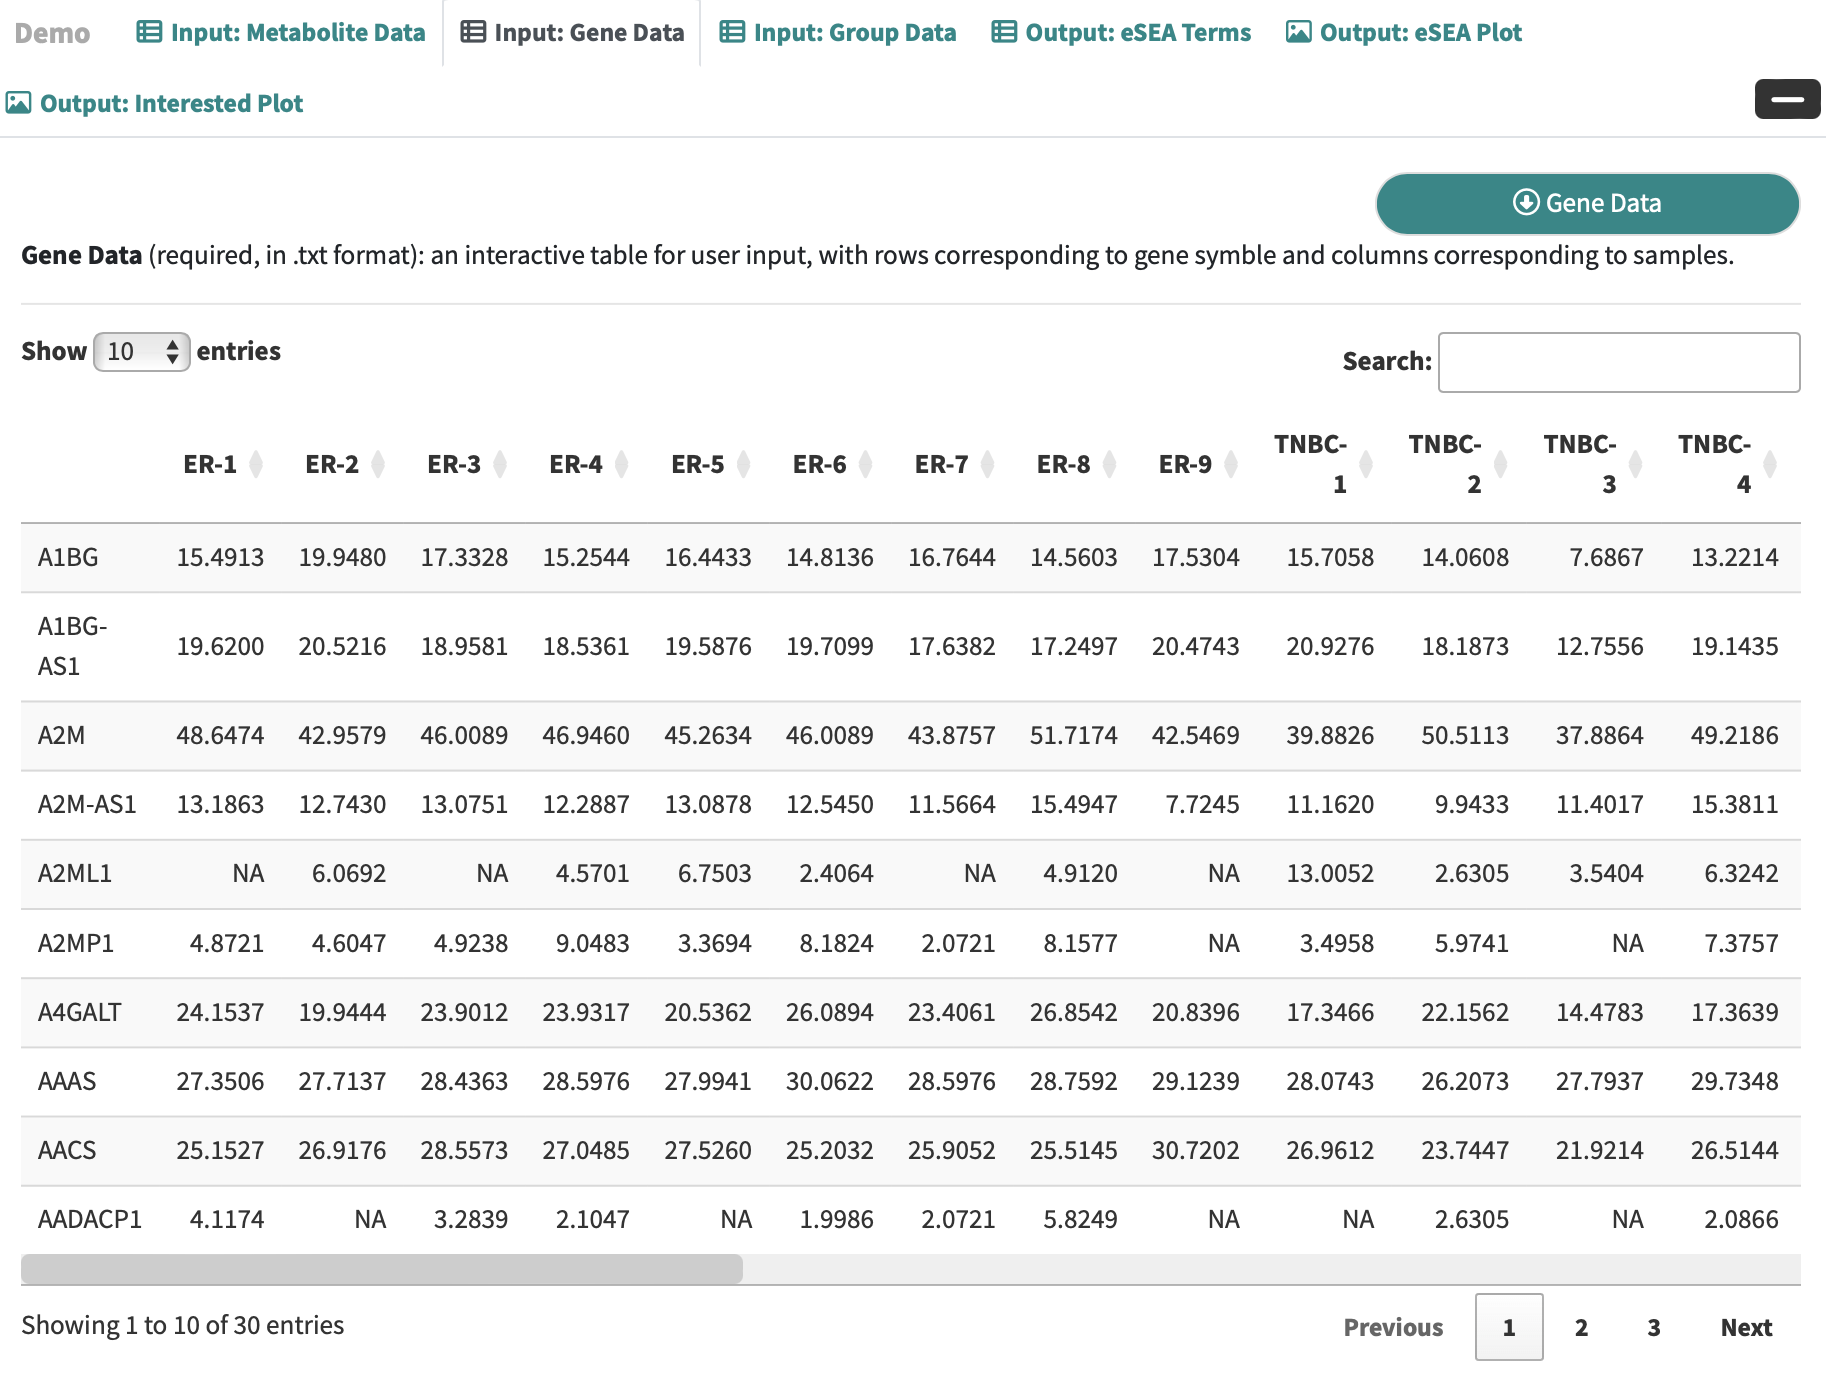Click the horizontal table scrollbar thumb

point(381,1269)
